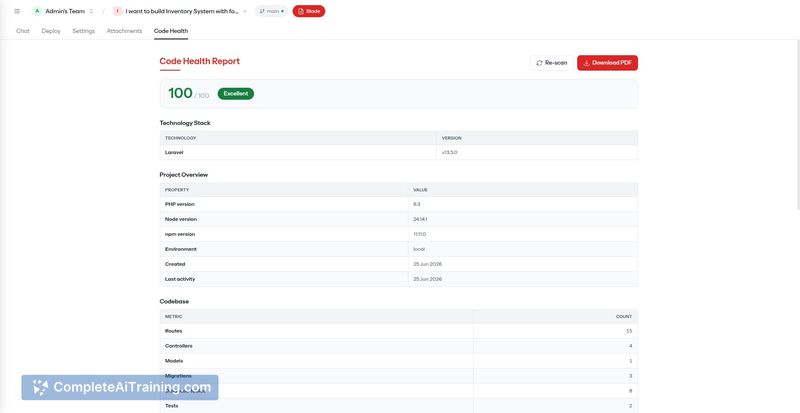Go to the Attachments tab
The height and width of the screenshot is (413, 800).
pos(124,31)
